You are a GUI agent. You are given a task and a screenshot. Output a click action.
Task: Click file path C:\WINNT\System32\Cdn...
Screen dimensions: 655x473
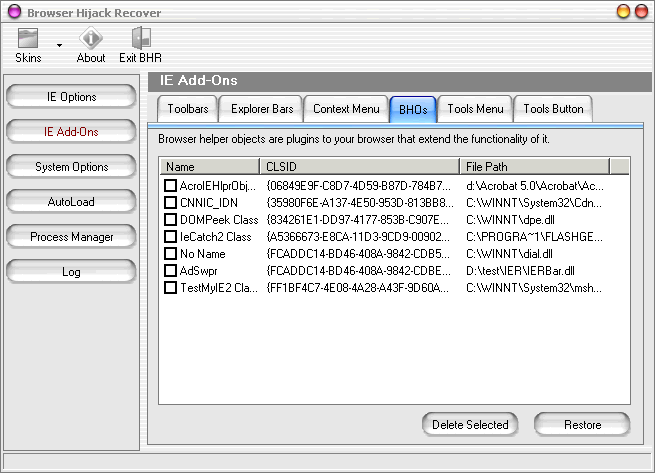click(534, 203)
